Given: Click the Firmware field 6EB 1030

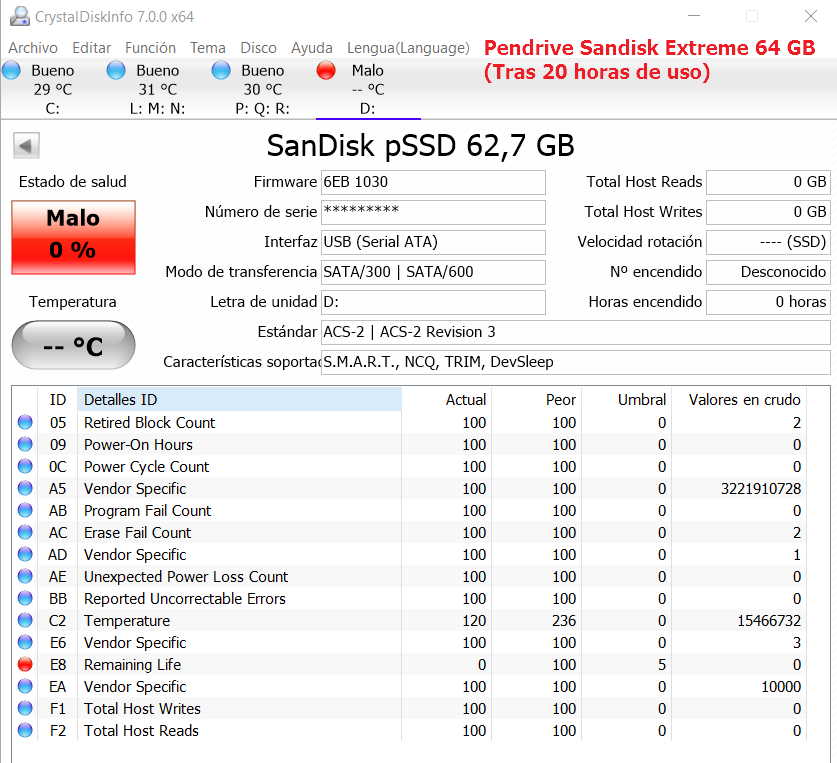Looking at the screenshot, I should [x=433, y=182].
